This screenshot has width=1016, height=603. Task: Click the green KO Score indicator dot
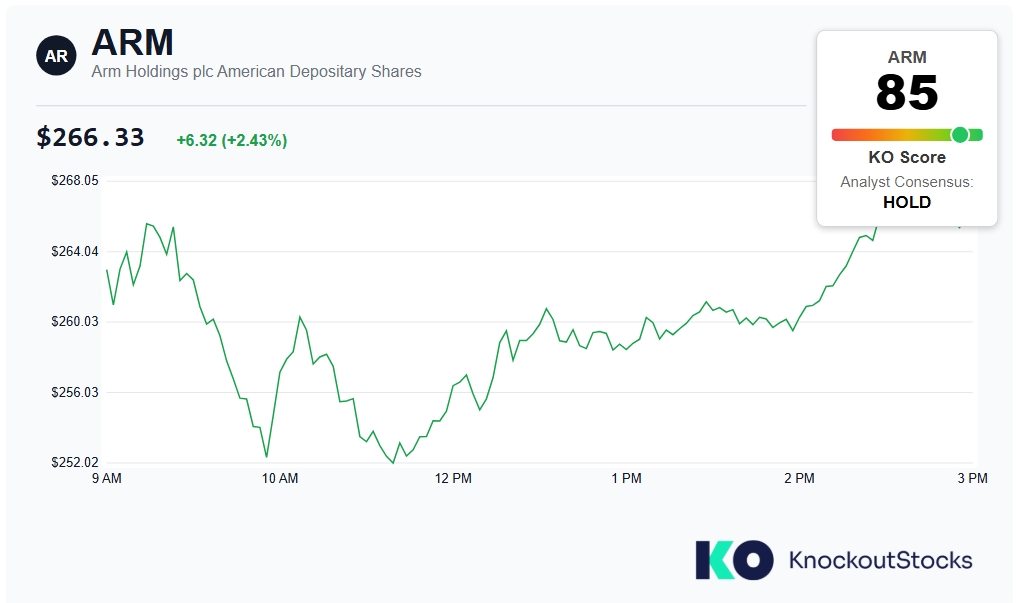pyautogui.click(x=960, y=135)
